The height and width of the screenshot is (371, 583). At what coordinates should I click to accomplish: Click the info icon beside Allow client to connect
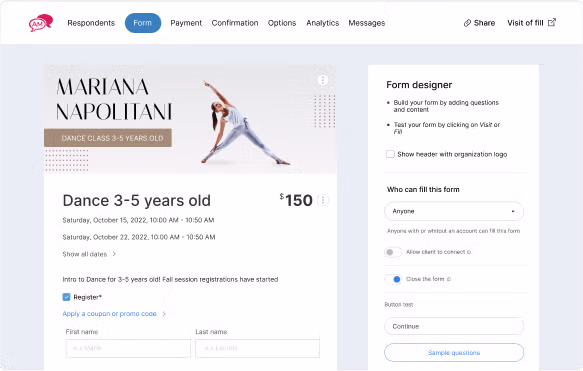pyautogui.click(x=469, y=252)
